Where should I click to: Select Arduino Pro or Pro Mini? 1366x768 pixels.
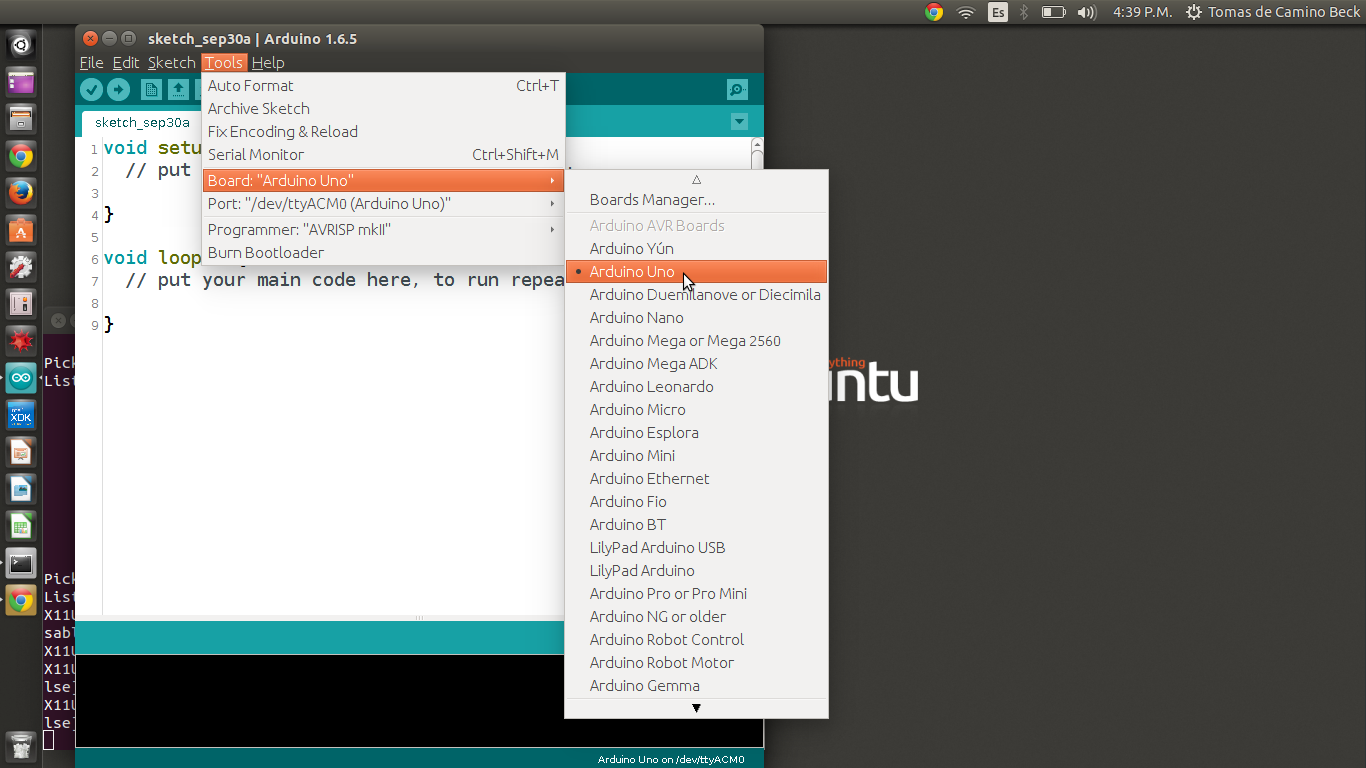[696, 593]
